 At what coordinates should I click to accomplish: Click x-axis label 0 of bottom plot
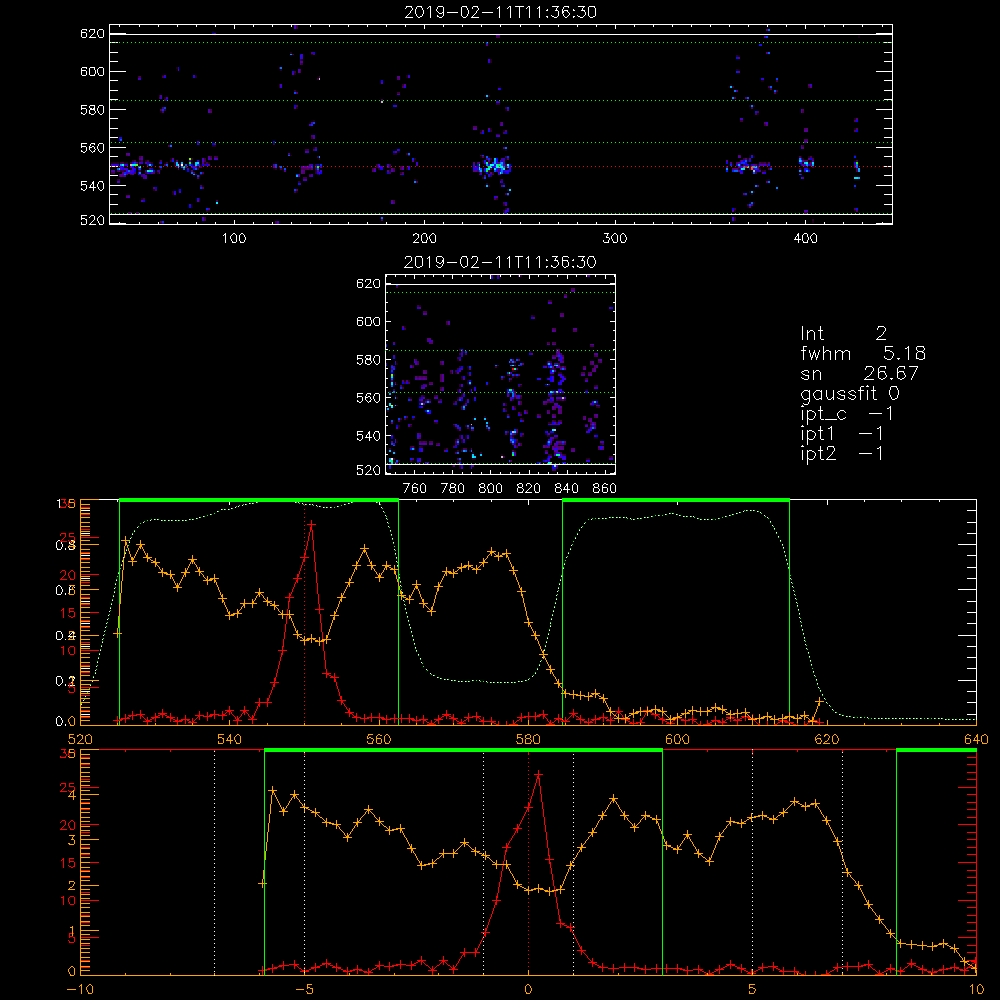528,990
